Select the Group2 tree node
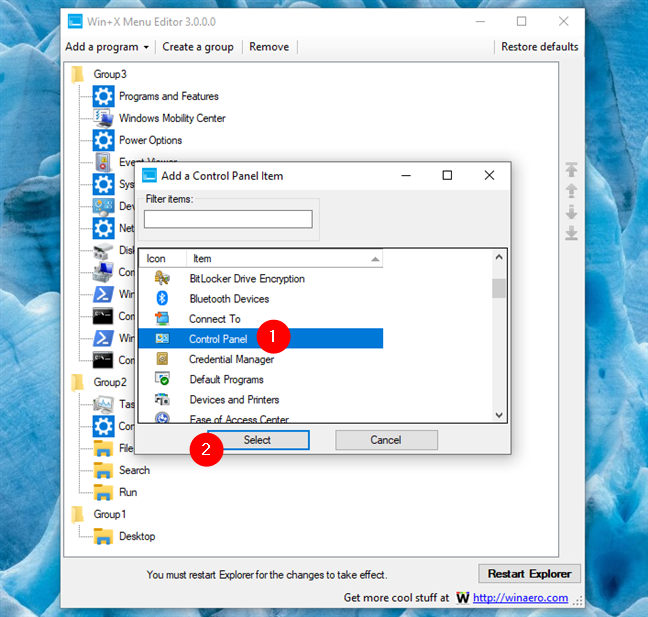Image resolution: width=648 pixels, height=617 pixels. 110,382
